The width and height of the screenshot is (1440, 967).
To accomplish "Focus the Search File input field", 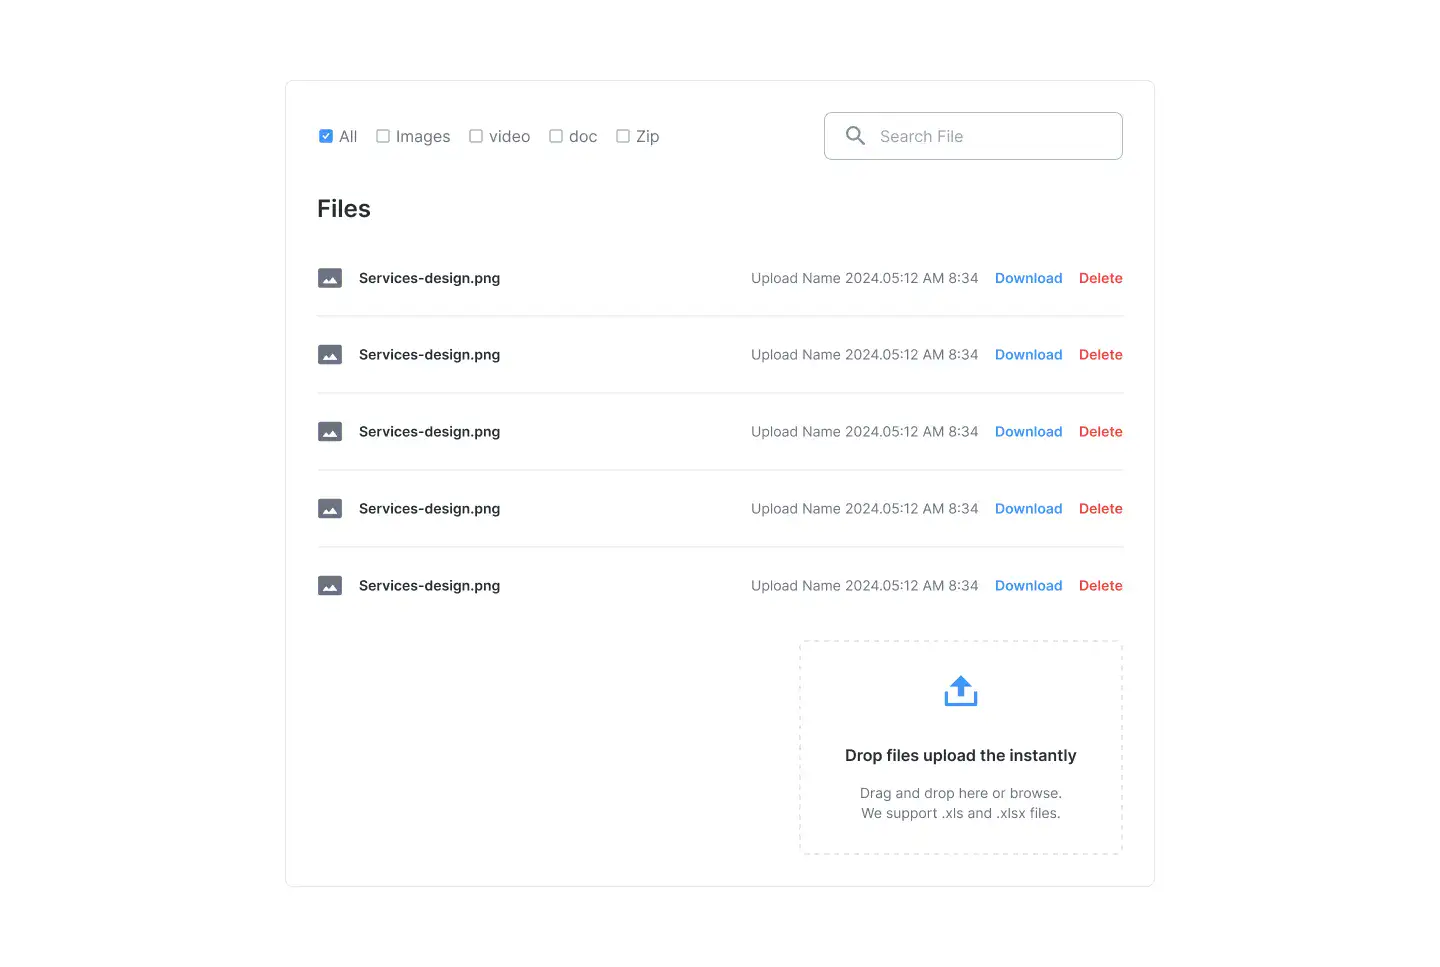I will tap(973, 136).
